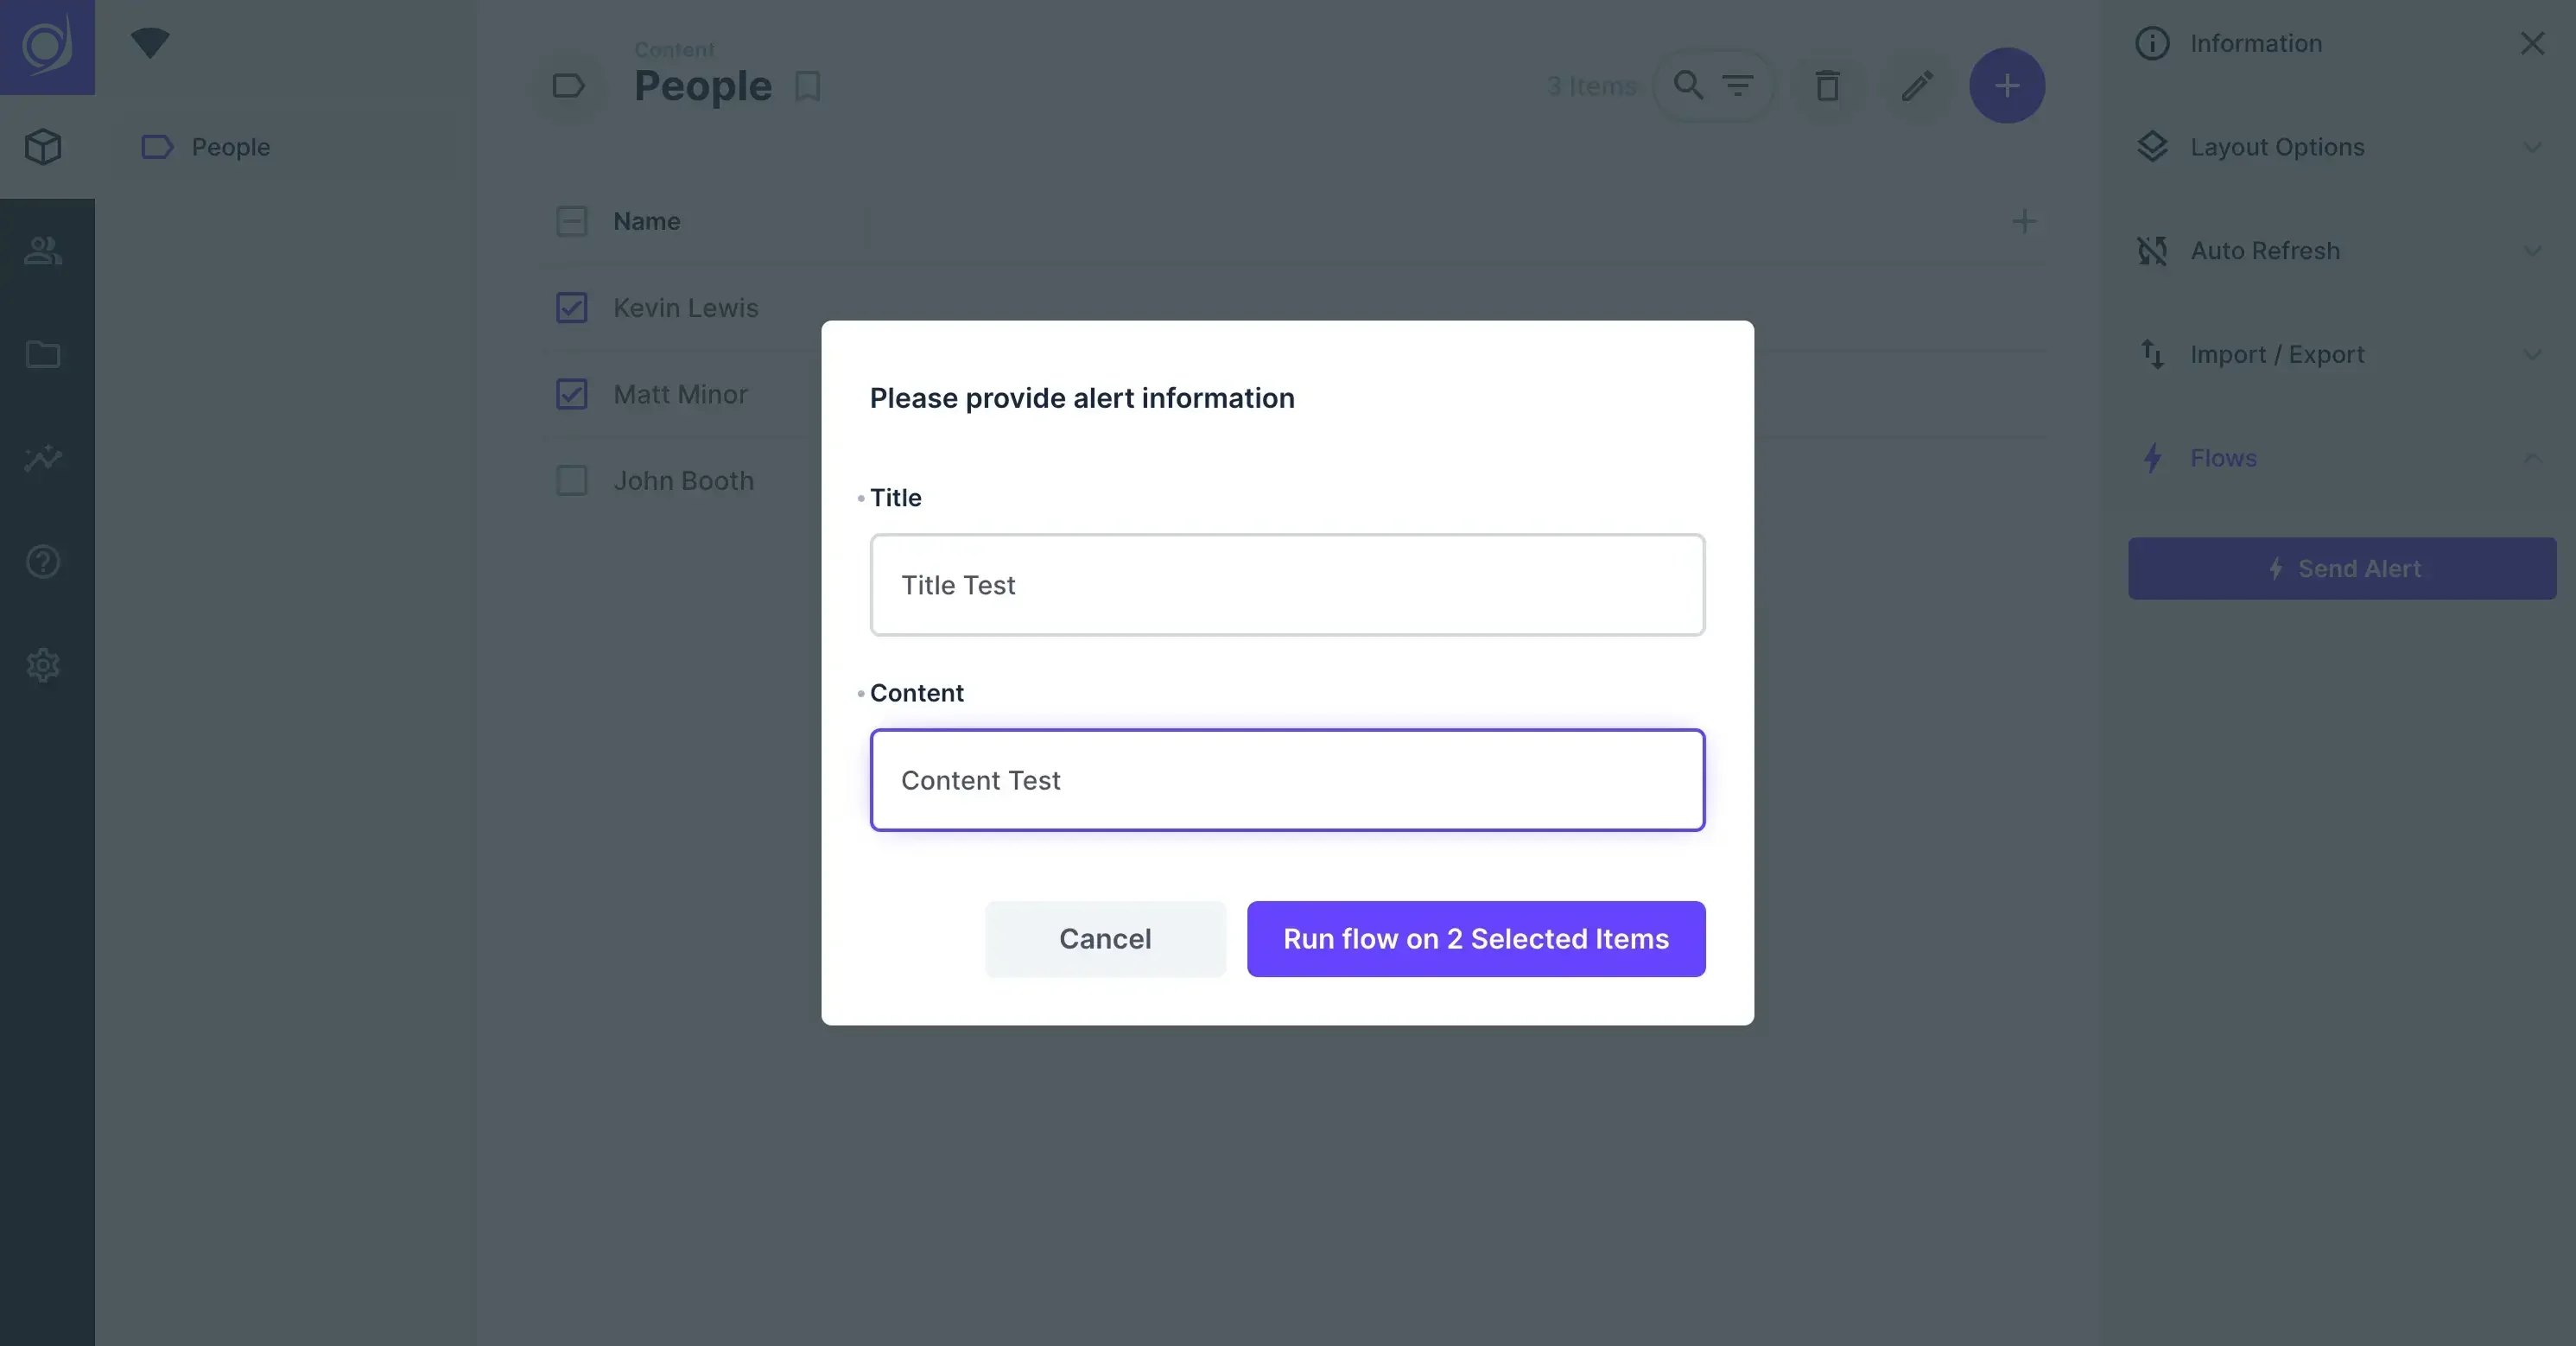Click the edit pencil icon
The image size is (2576, 1346).
(x=1916, y=85)
